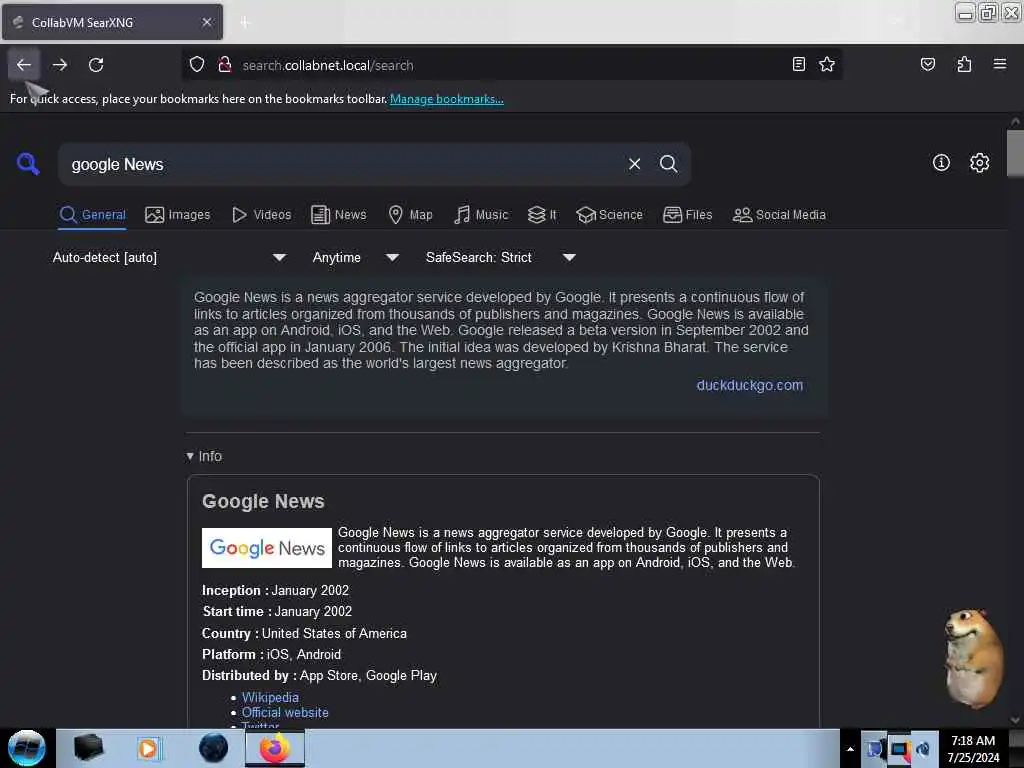Bookmark this page with the star icon

[827, 65]
